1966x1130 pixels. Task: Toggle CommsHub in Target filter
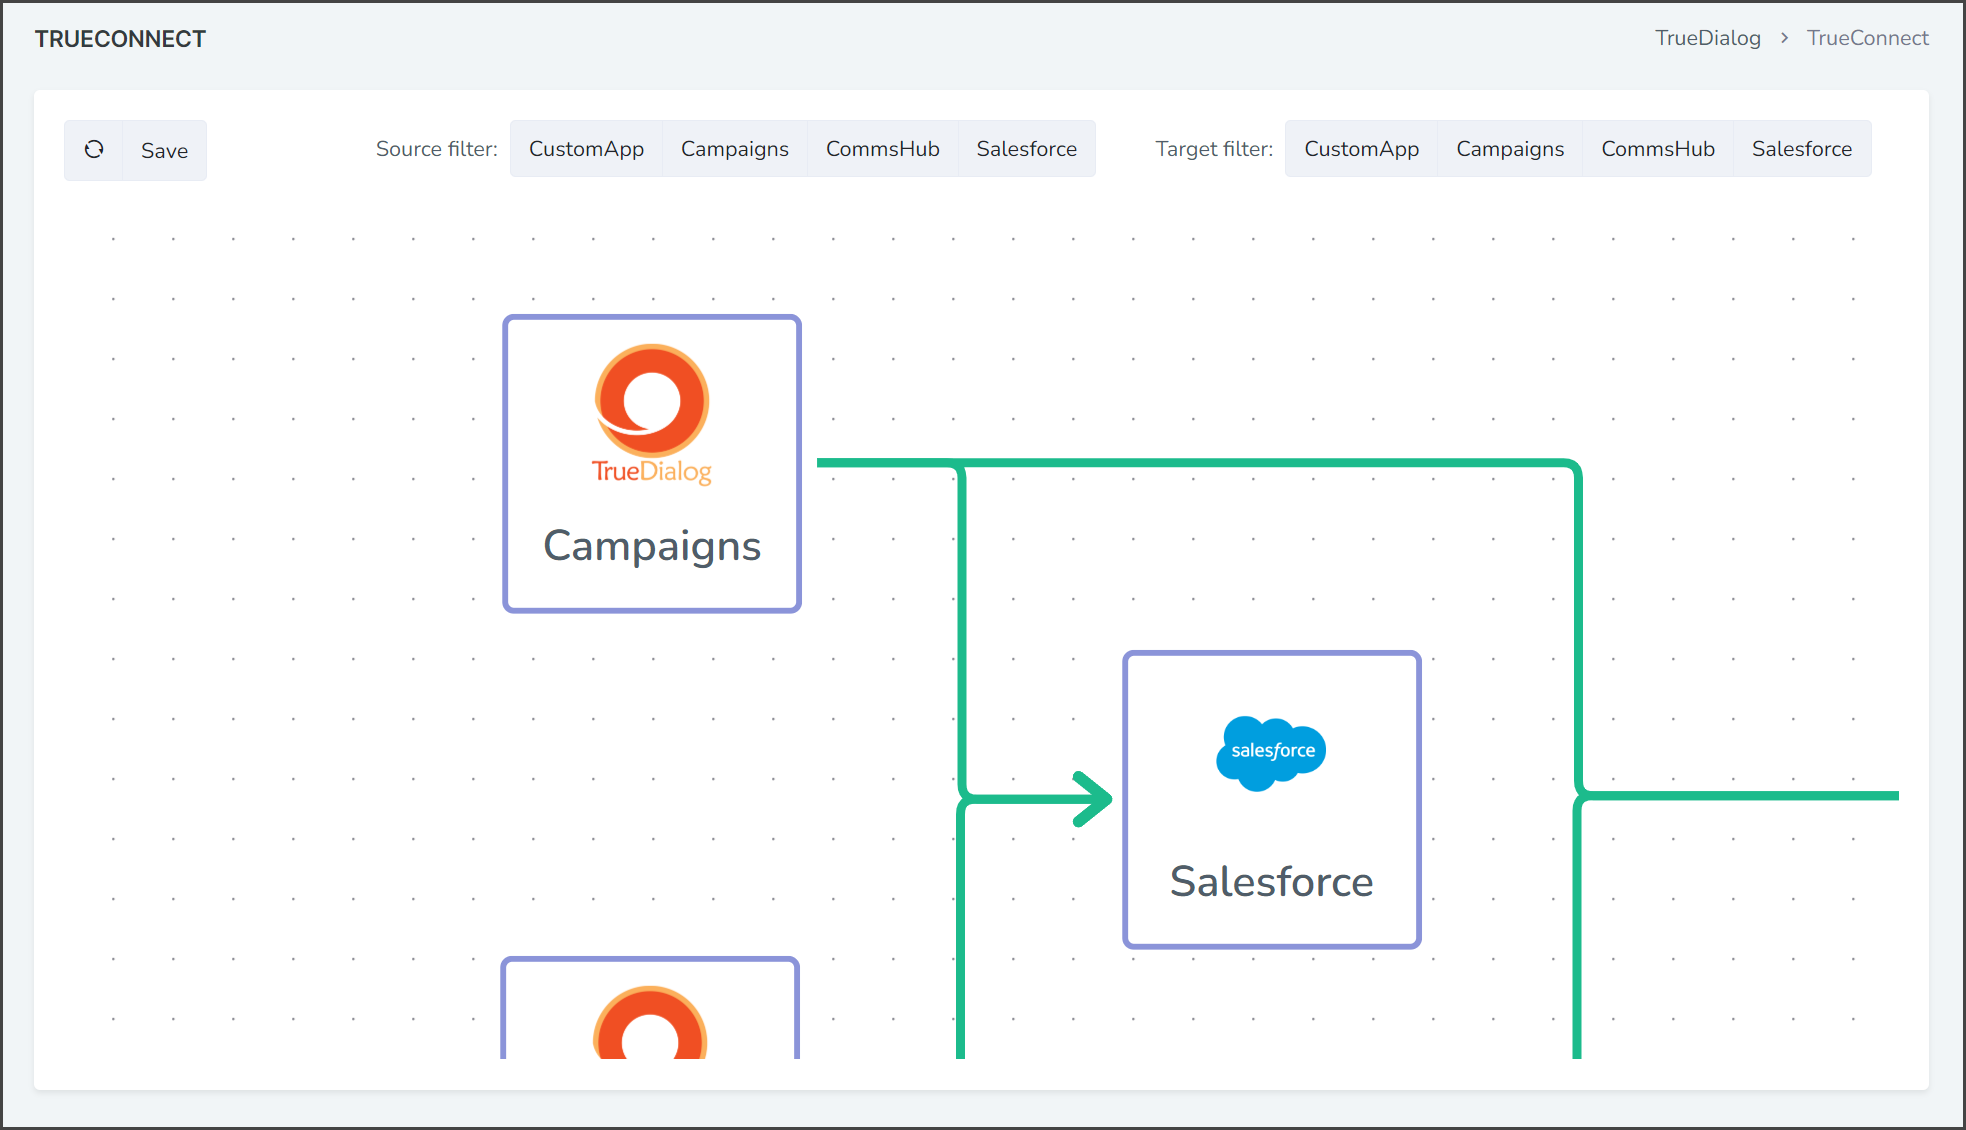(1658, 149)
